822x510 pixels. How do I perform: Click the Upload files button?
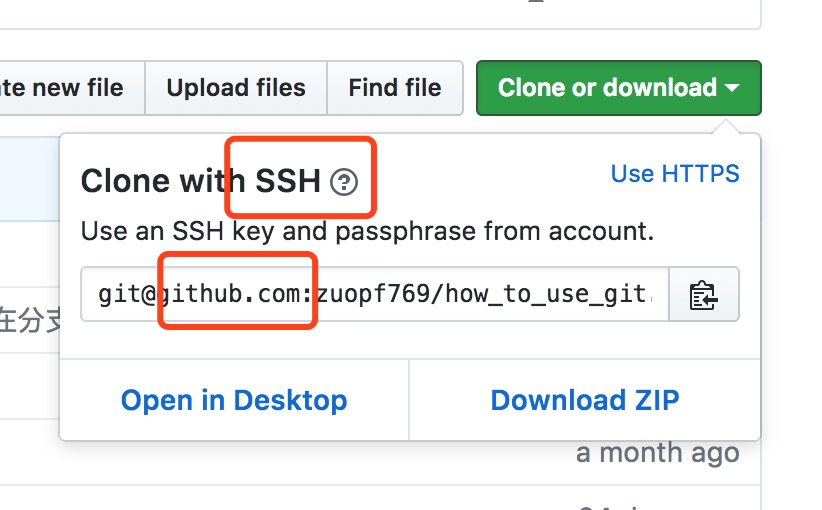pos(236,88)
